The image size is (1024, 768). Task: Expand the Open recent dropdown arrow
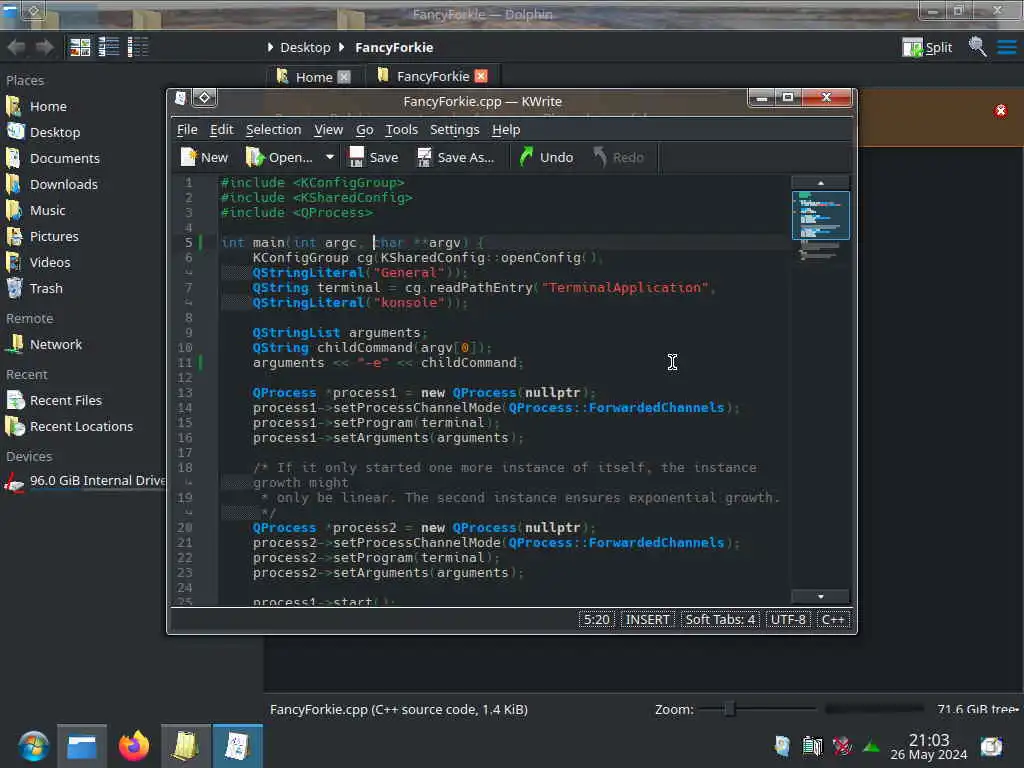(330, 157)
